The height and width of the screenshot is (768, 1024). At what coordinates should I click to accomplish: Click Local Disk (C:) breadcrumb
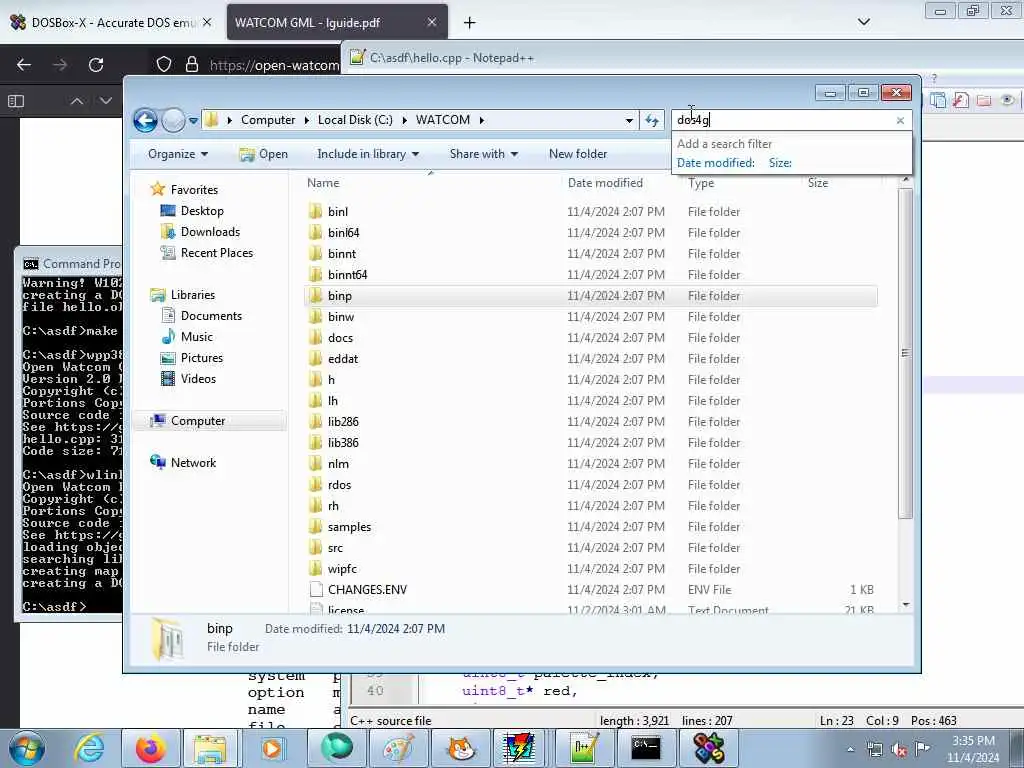coord(355,120)
